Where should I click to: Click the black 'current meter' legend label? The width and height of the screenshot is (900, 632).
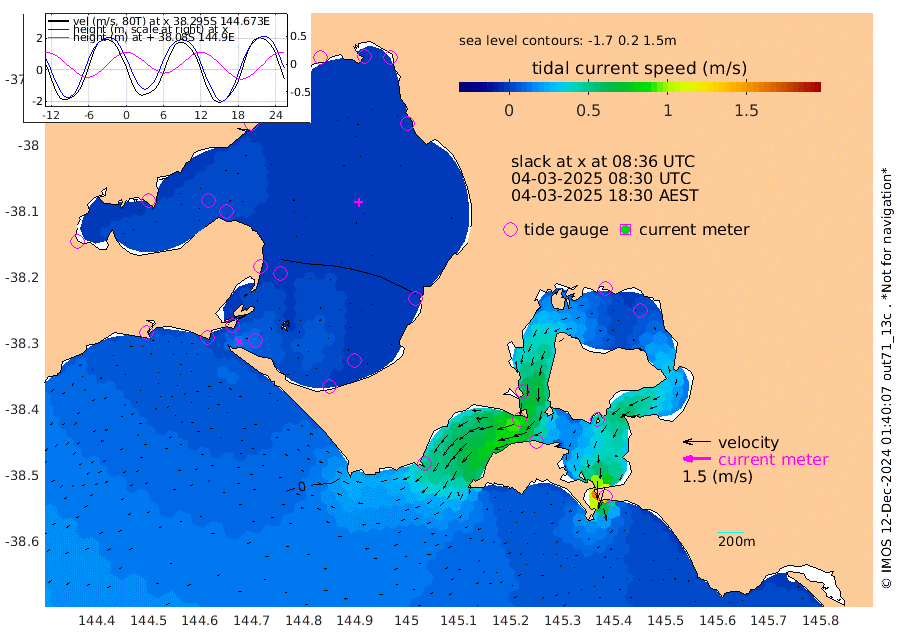pos(694,230)
